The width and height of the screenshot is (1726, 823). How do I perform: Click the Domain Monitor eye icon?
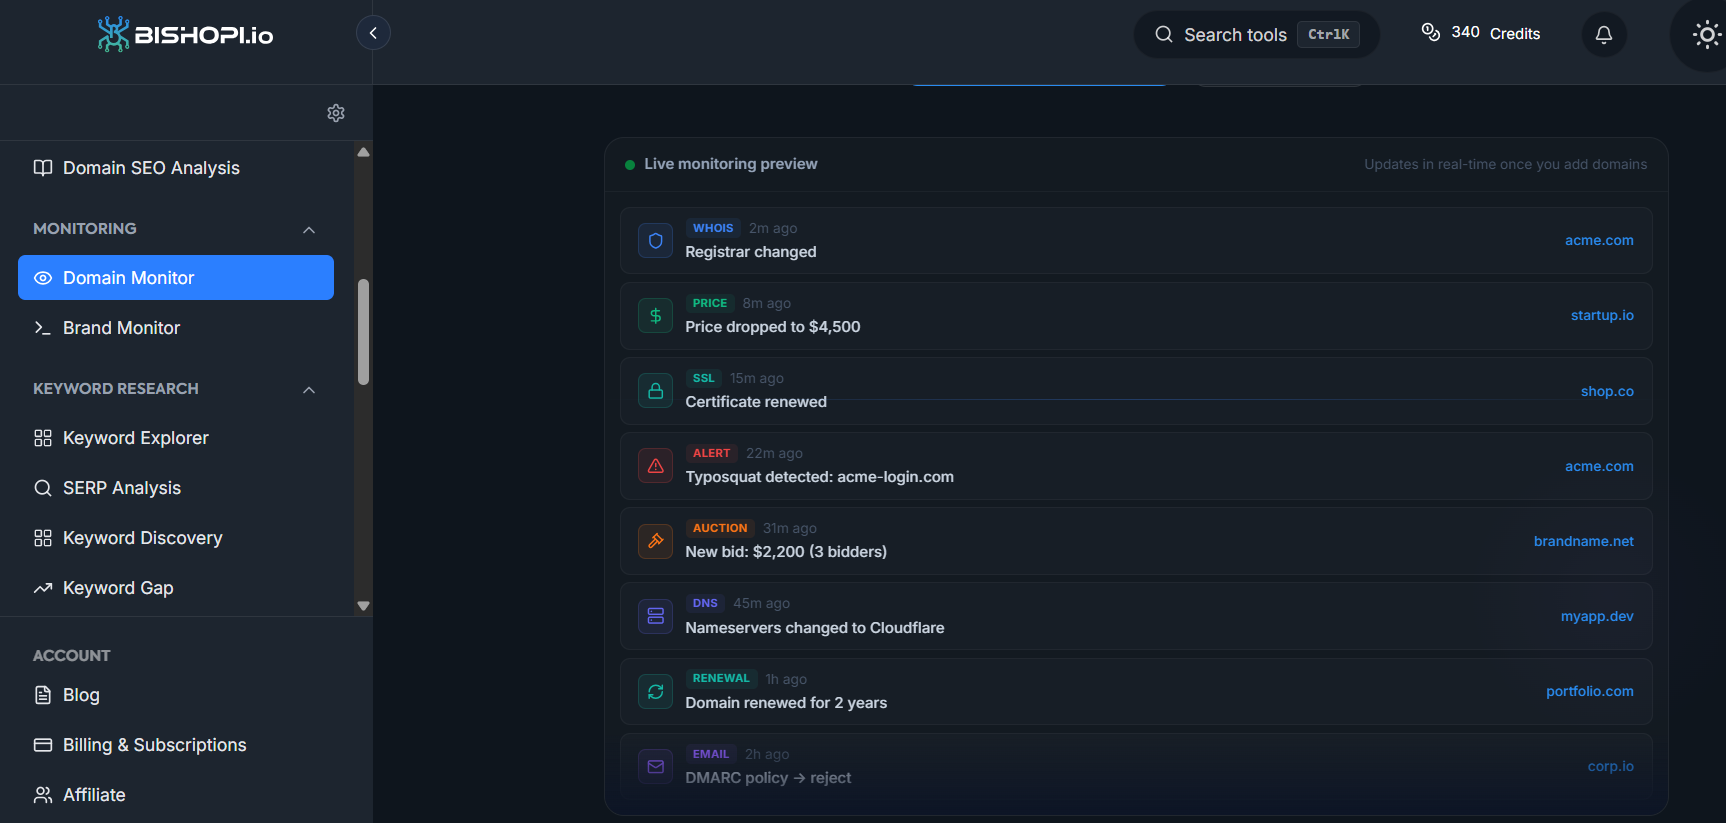click(43, 278)
